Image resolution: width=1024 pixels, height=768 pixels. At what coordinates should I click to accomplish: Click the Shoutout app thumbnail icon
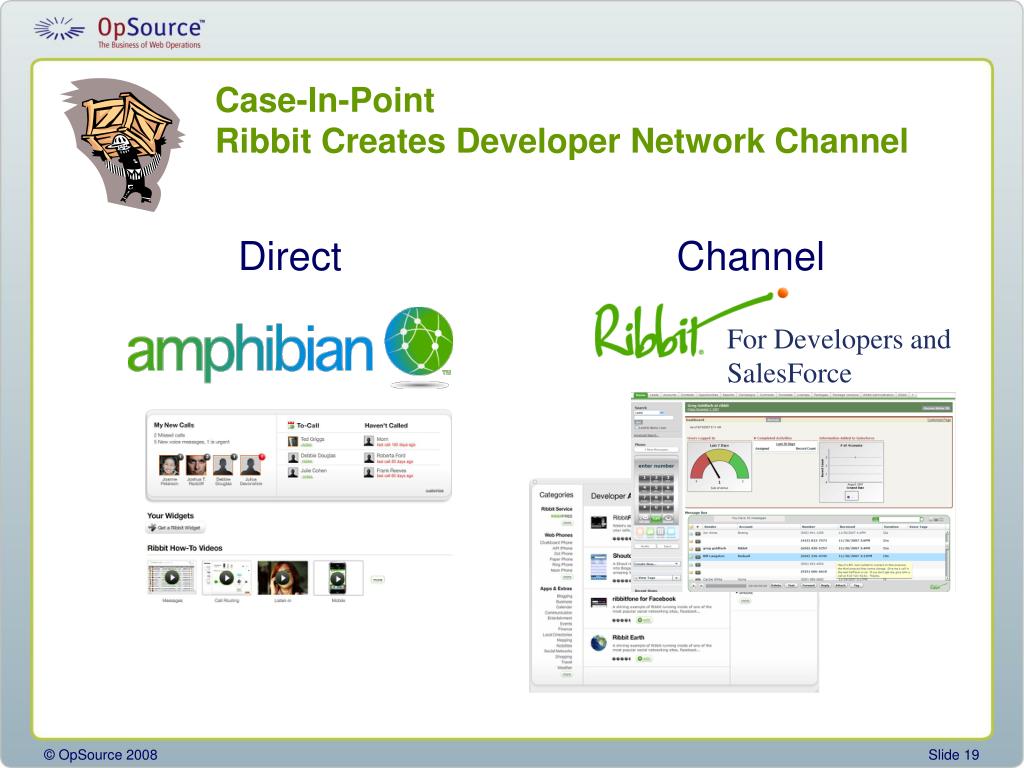[x=599, y=566]
